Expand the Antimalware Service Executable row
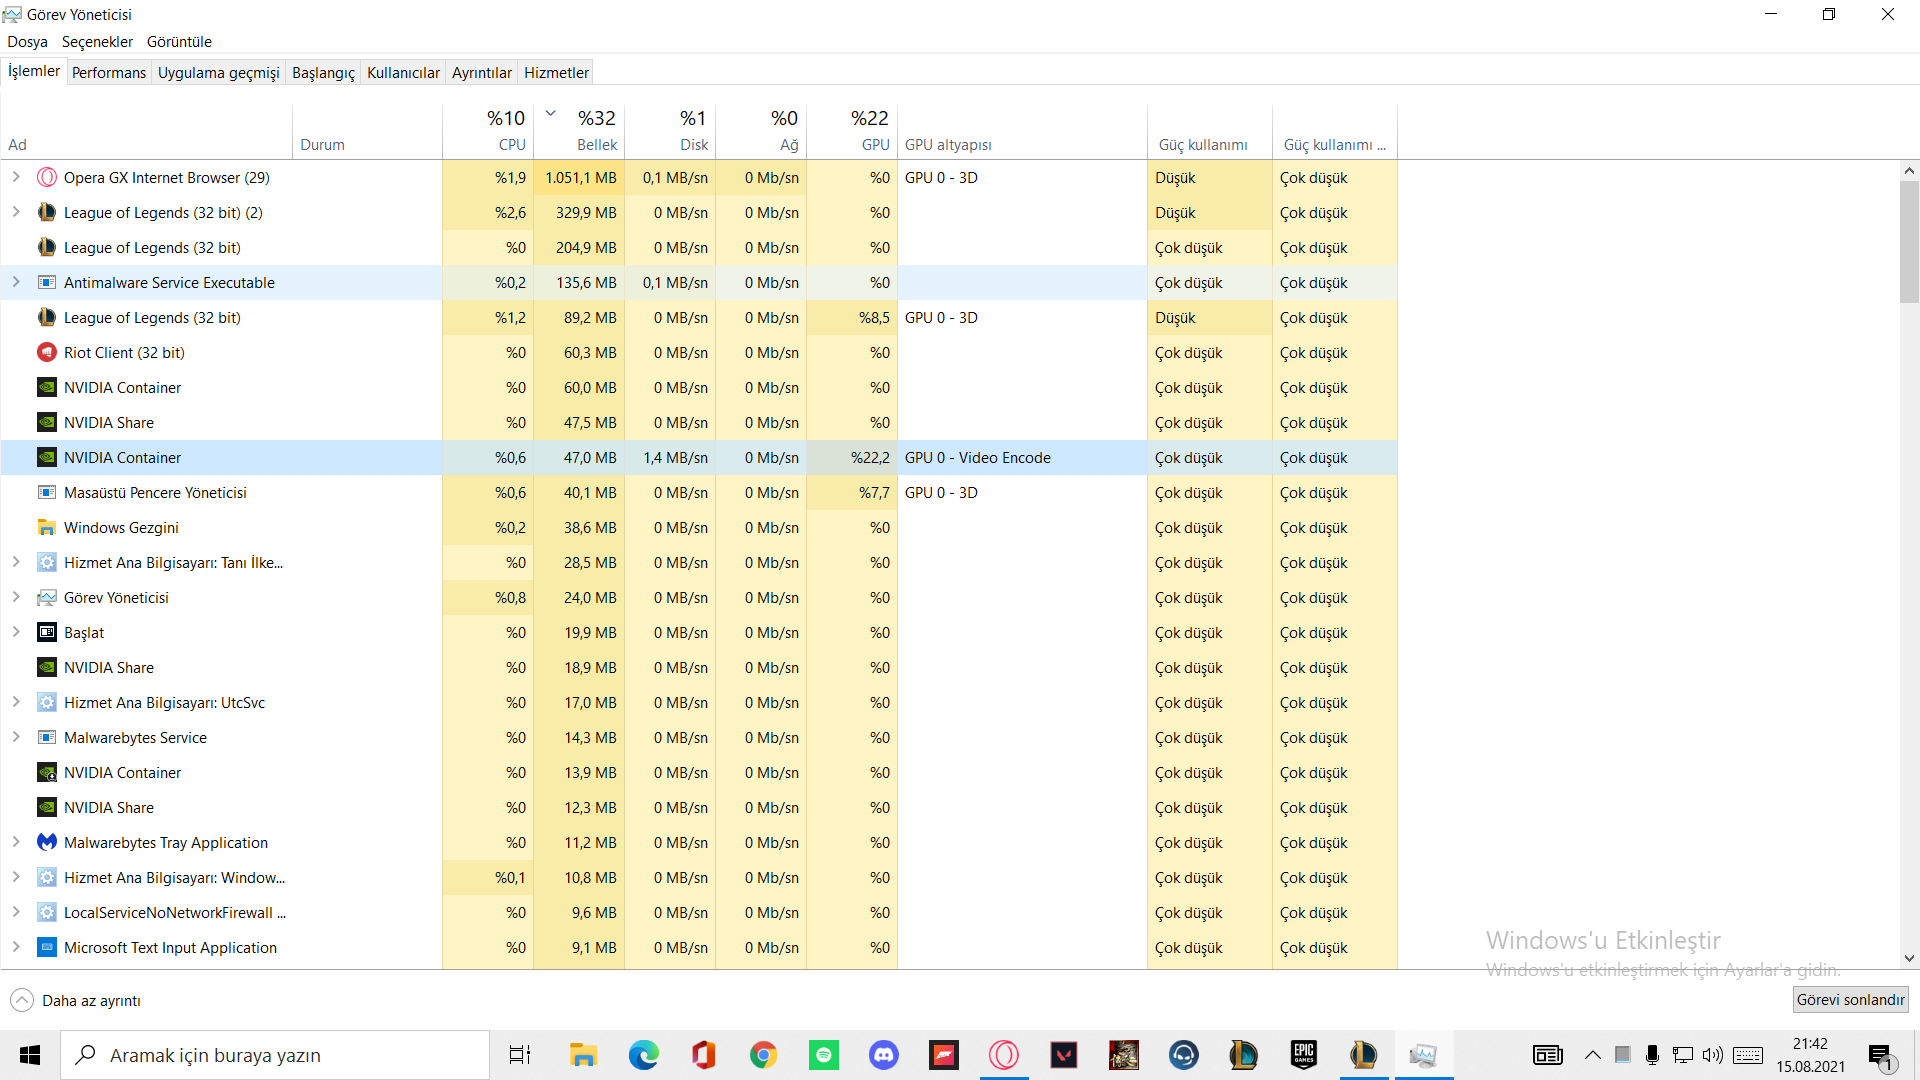The width and height of the screenshot is (1920, 1080). coord(16,282)
